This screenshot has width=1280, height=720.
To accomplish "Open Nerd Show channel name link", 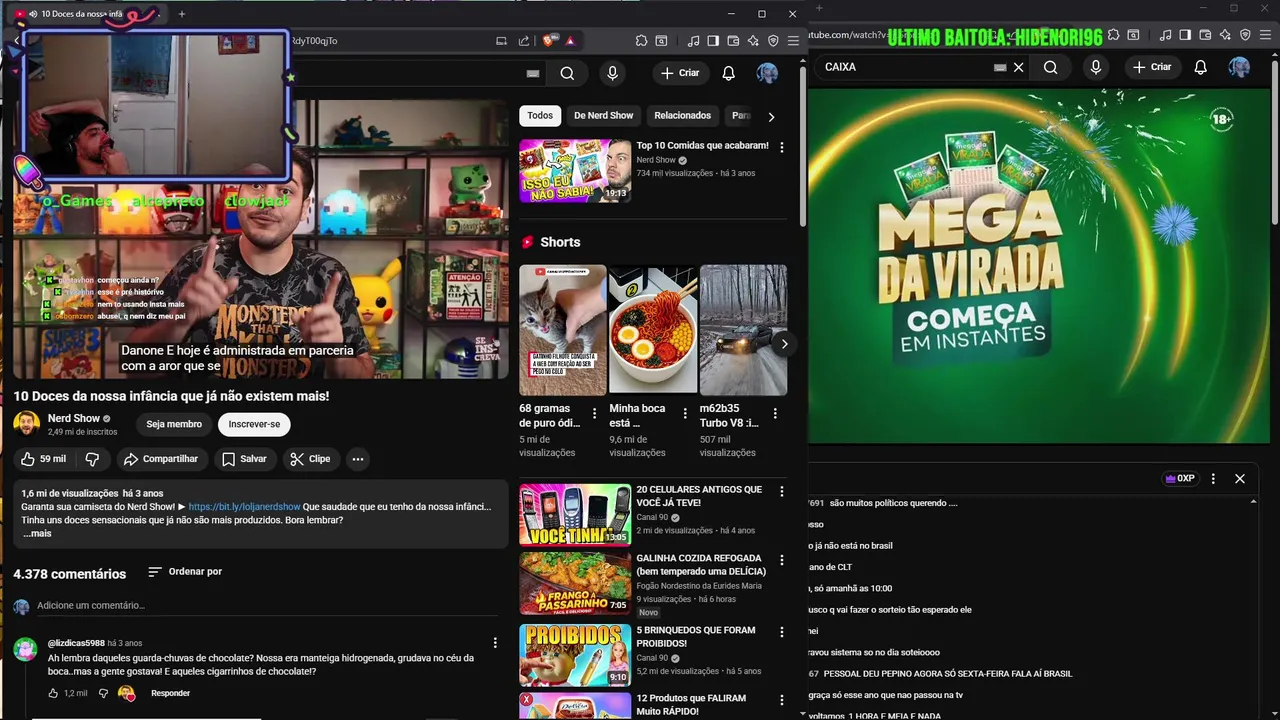I will pos(74,418).
